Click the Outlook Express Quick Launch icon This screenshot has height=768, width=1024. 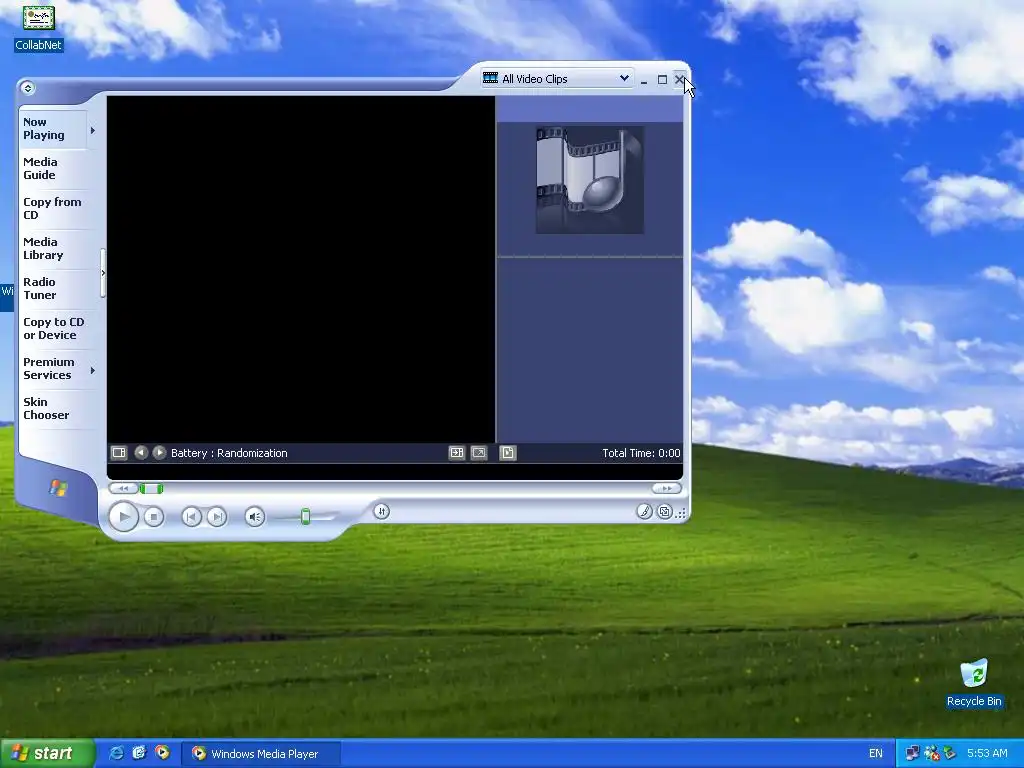click(139, 753)
